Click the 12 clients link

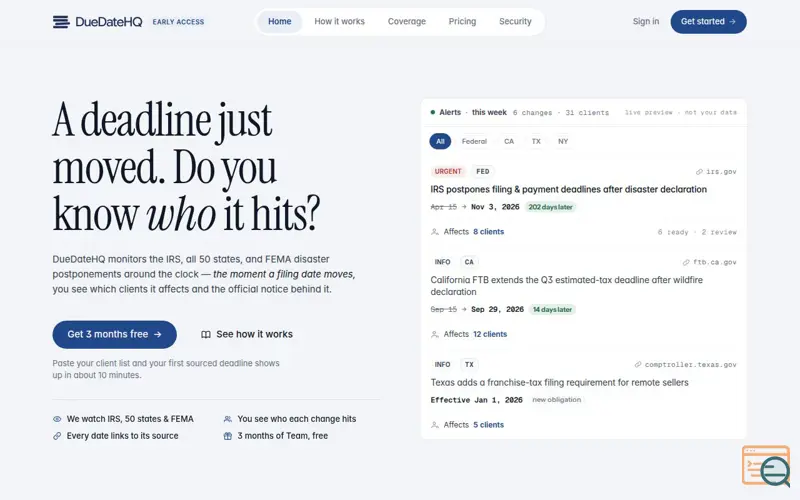click(490, 334)
